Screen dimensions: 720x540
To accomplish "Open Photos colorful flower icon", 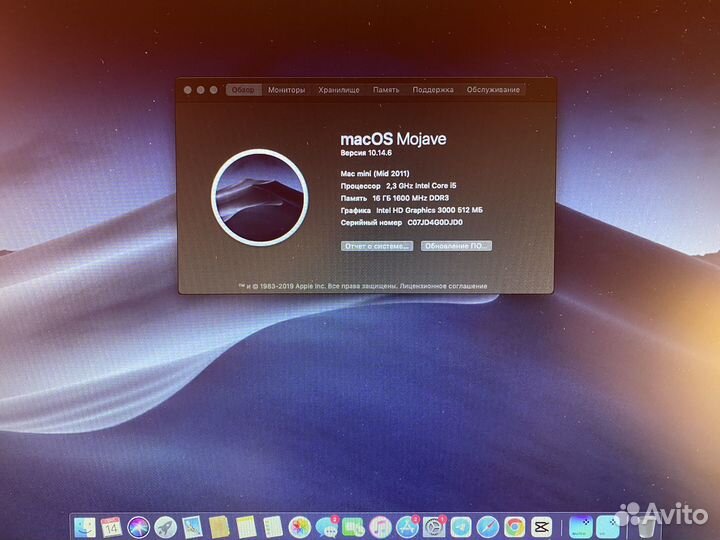I will click(300, 527).
